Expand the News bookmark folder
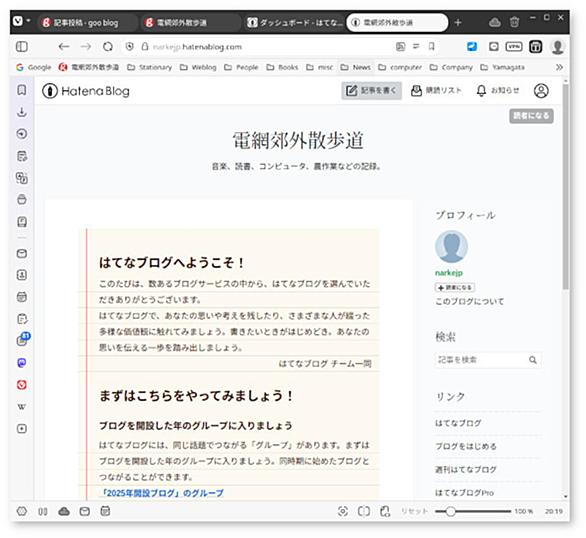The width and height of the screenshot is (586, 538). 356,67
